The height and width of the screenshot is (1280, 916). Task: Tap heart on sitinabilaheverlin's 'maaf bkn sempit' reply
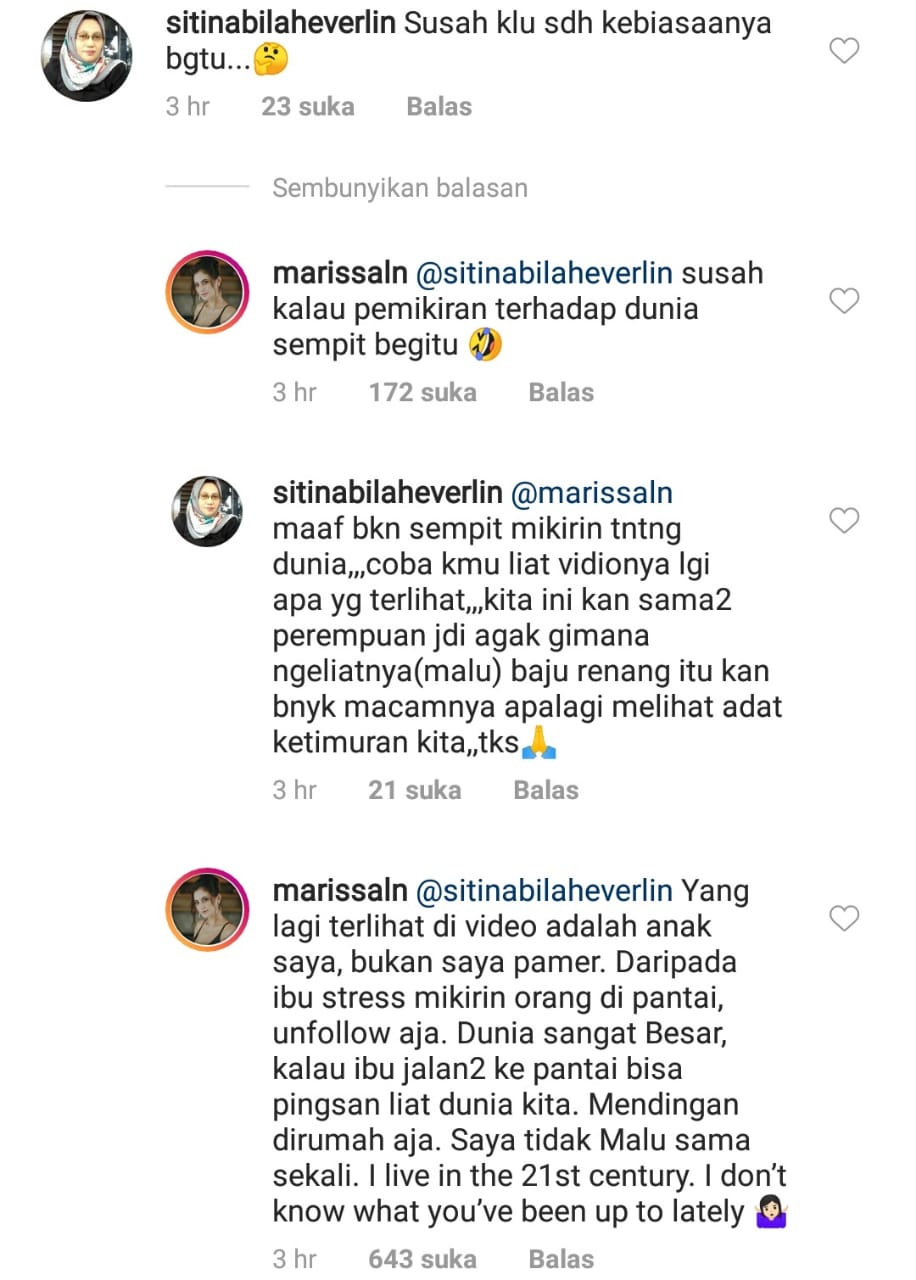(x=845, y=520)
